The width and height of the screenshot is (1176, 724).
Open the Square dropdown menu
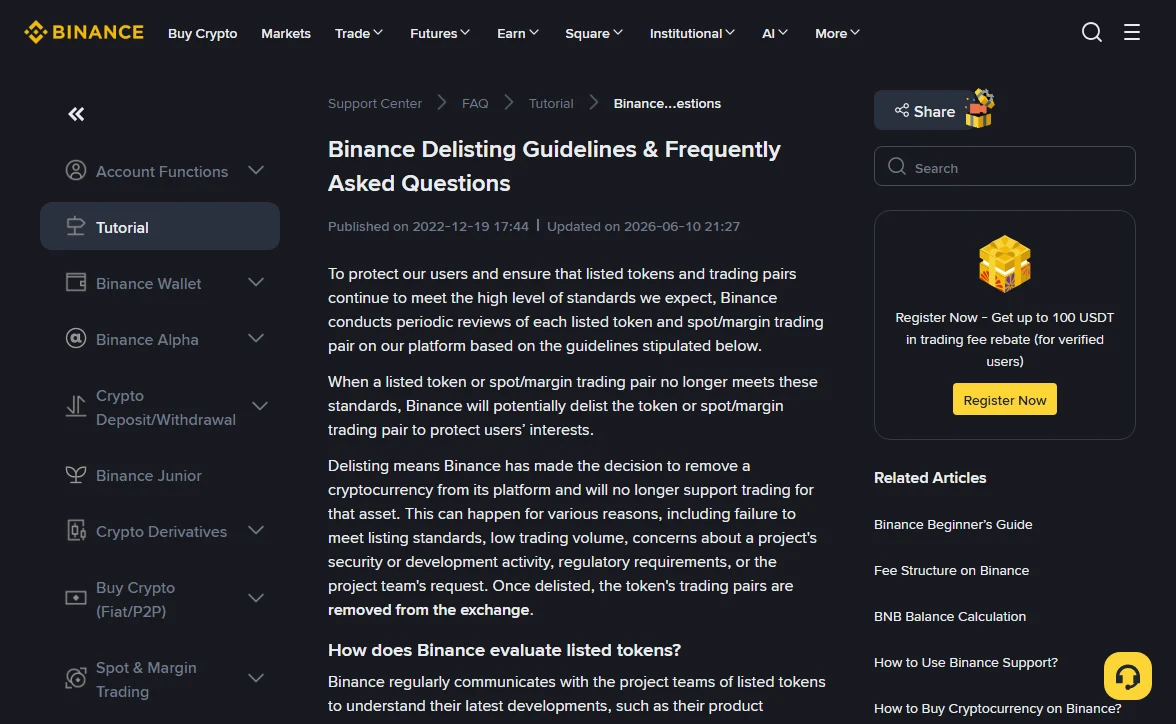coord(594,33)
